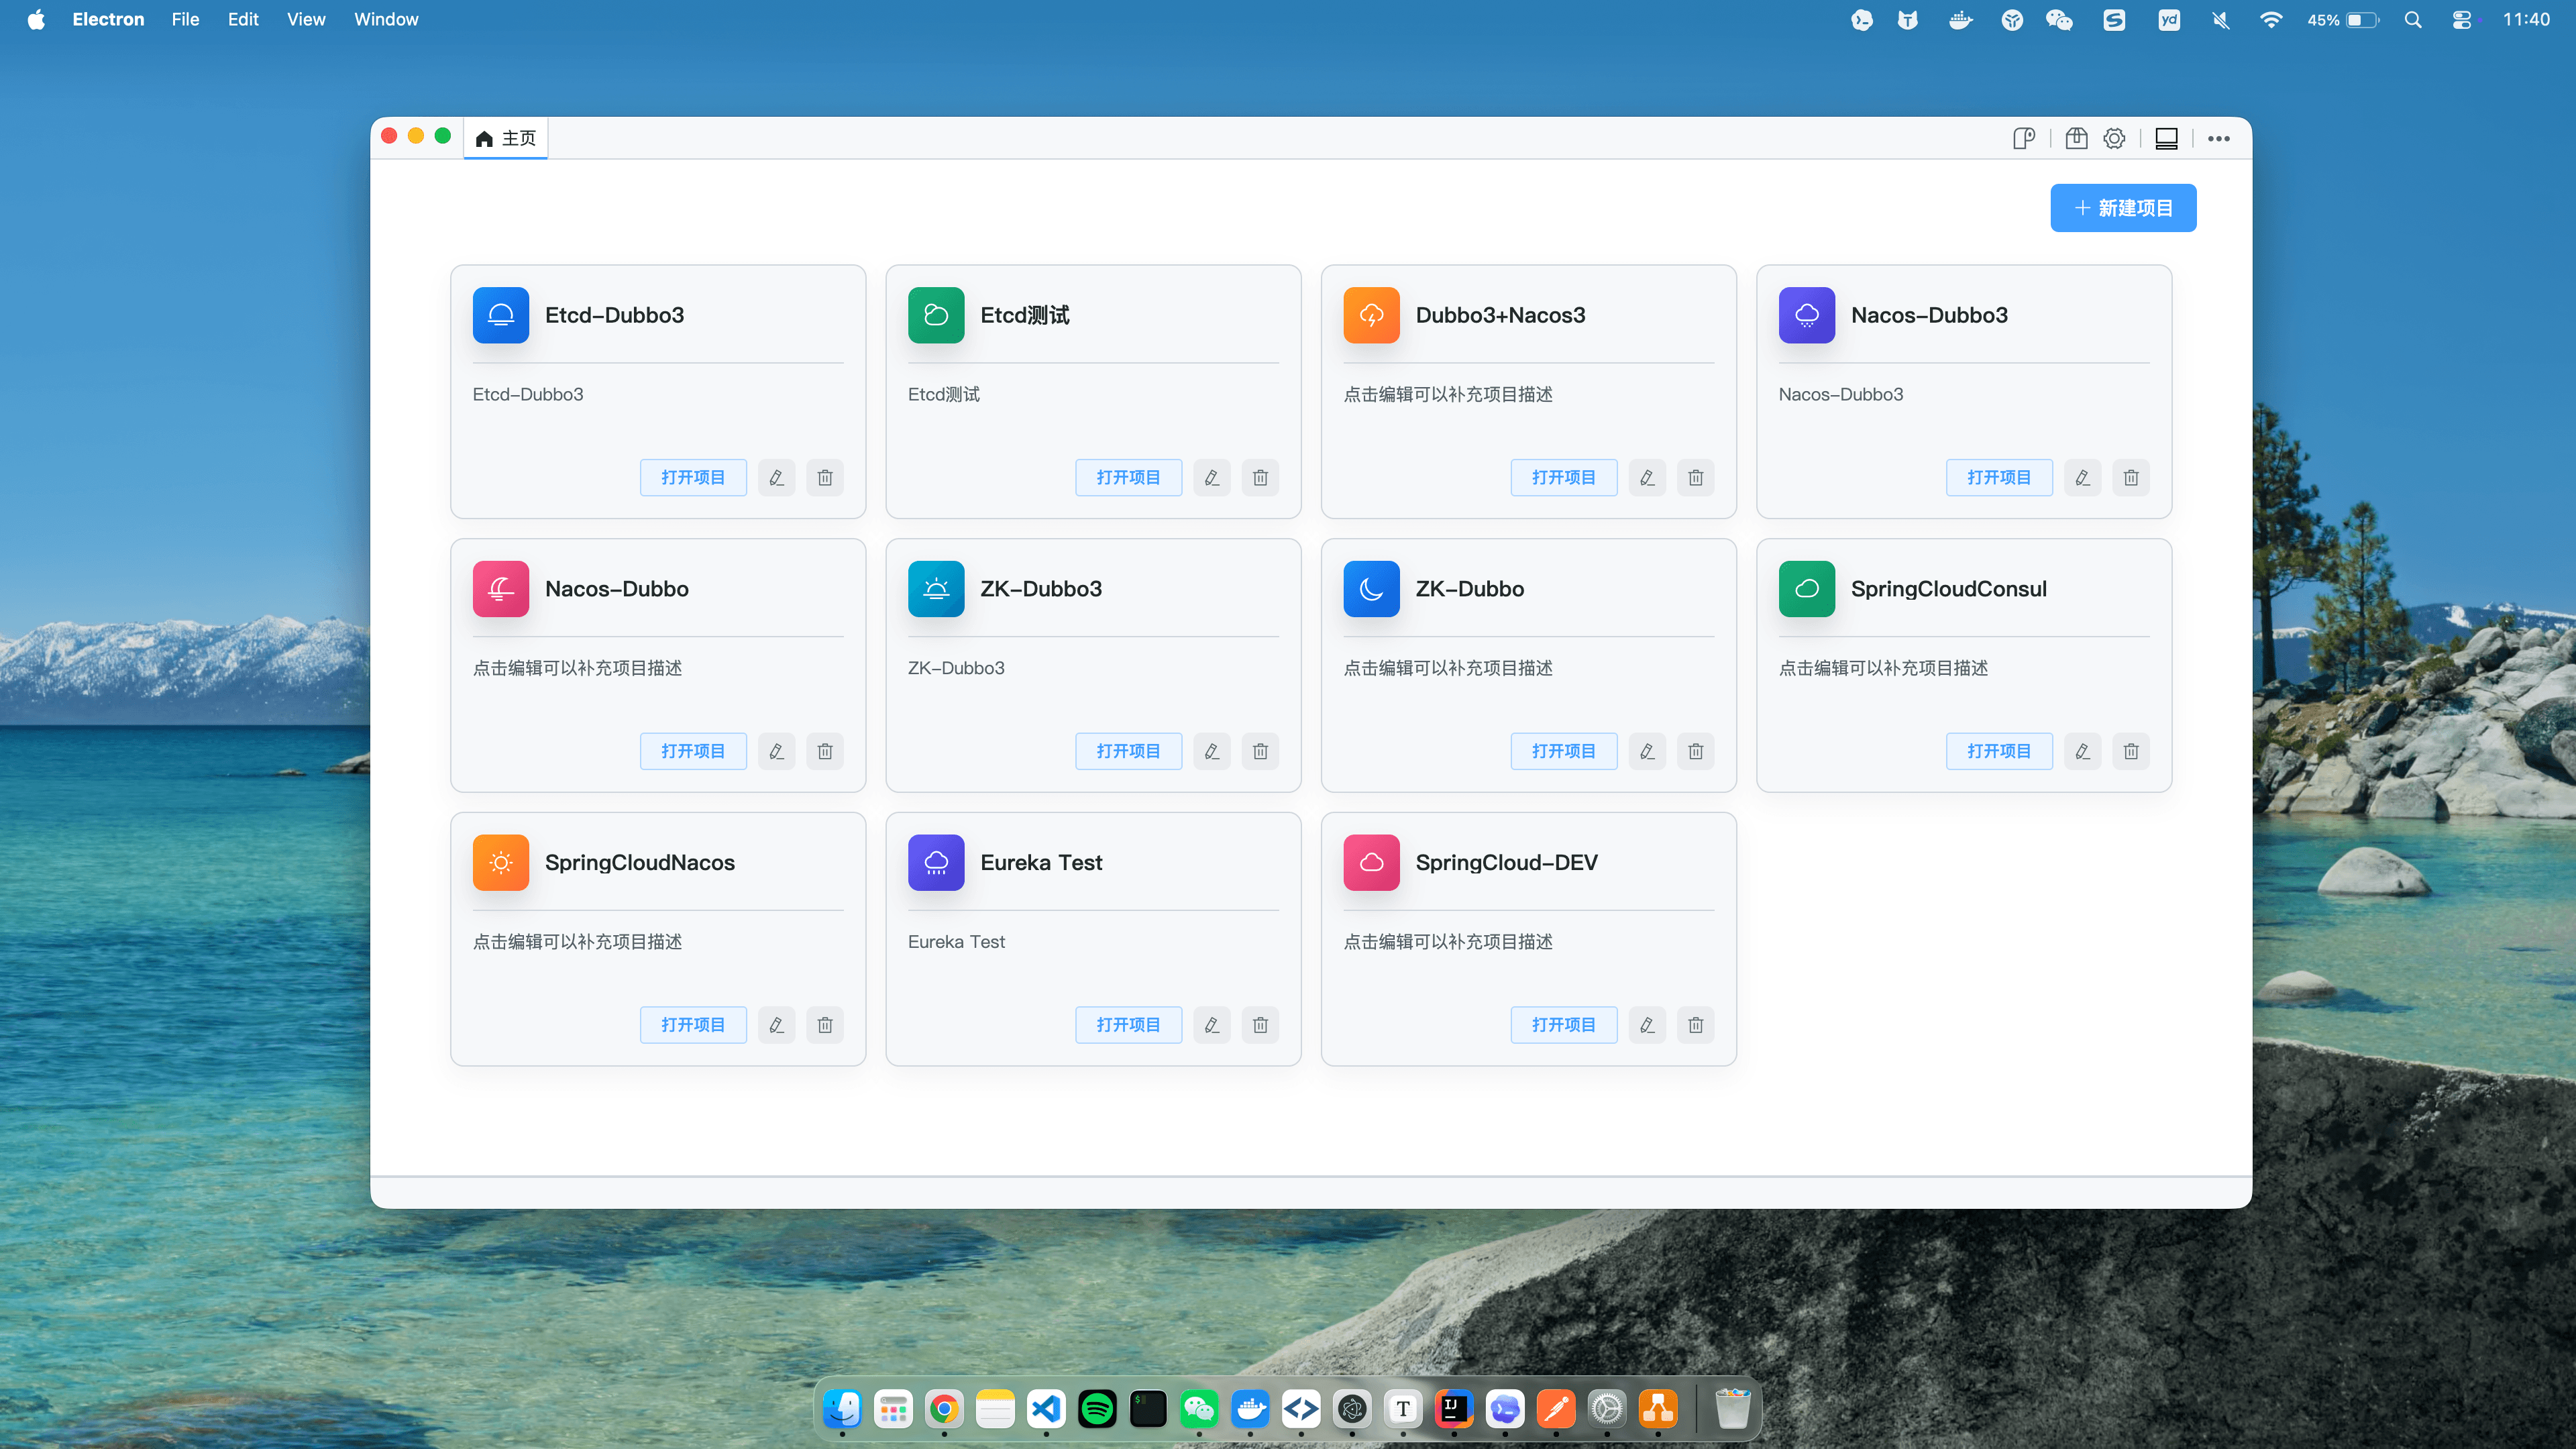Open the Edit menu
The image size is (2576, 1449).
243,19
